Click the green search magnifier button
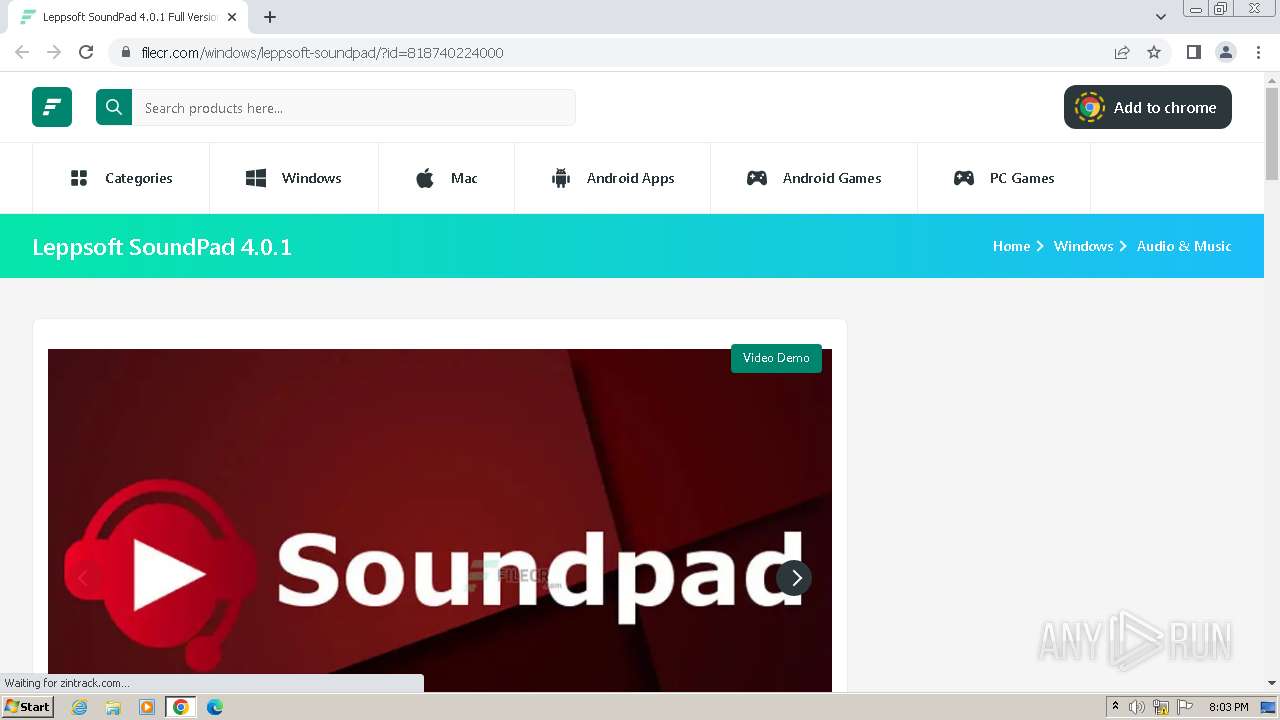This screenshot has width=1280, height=720. click(114, 107)
